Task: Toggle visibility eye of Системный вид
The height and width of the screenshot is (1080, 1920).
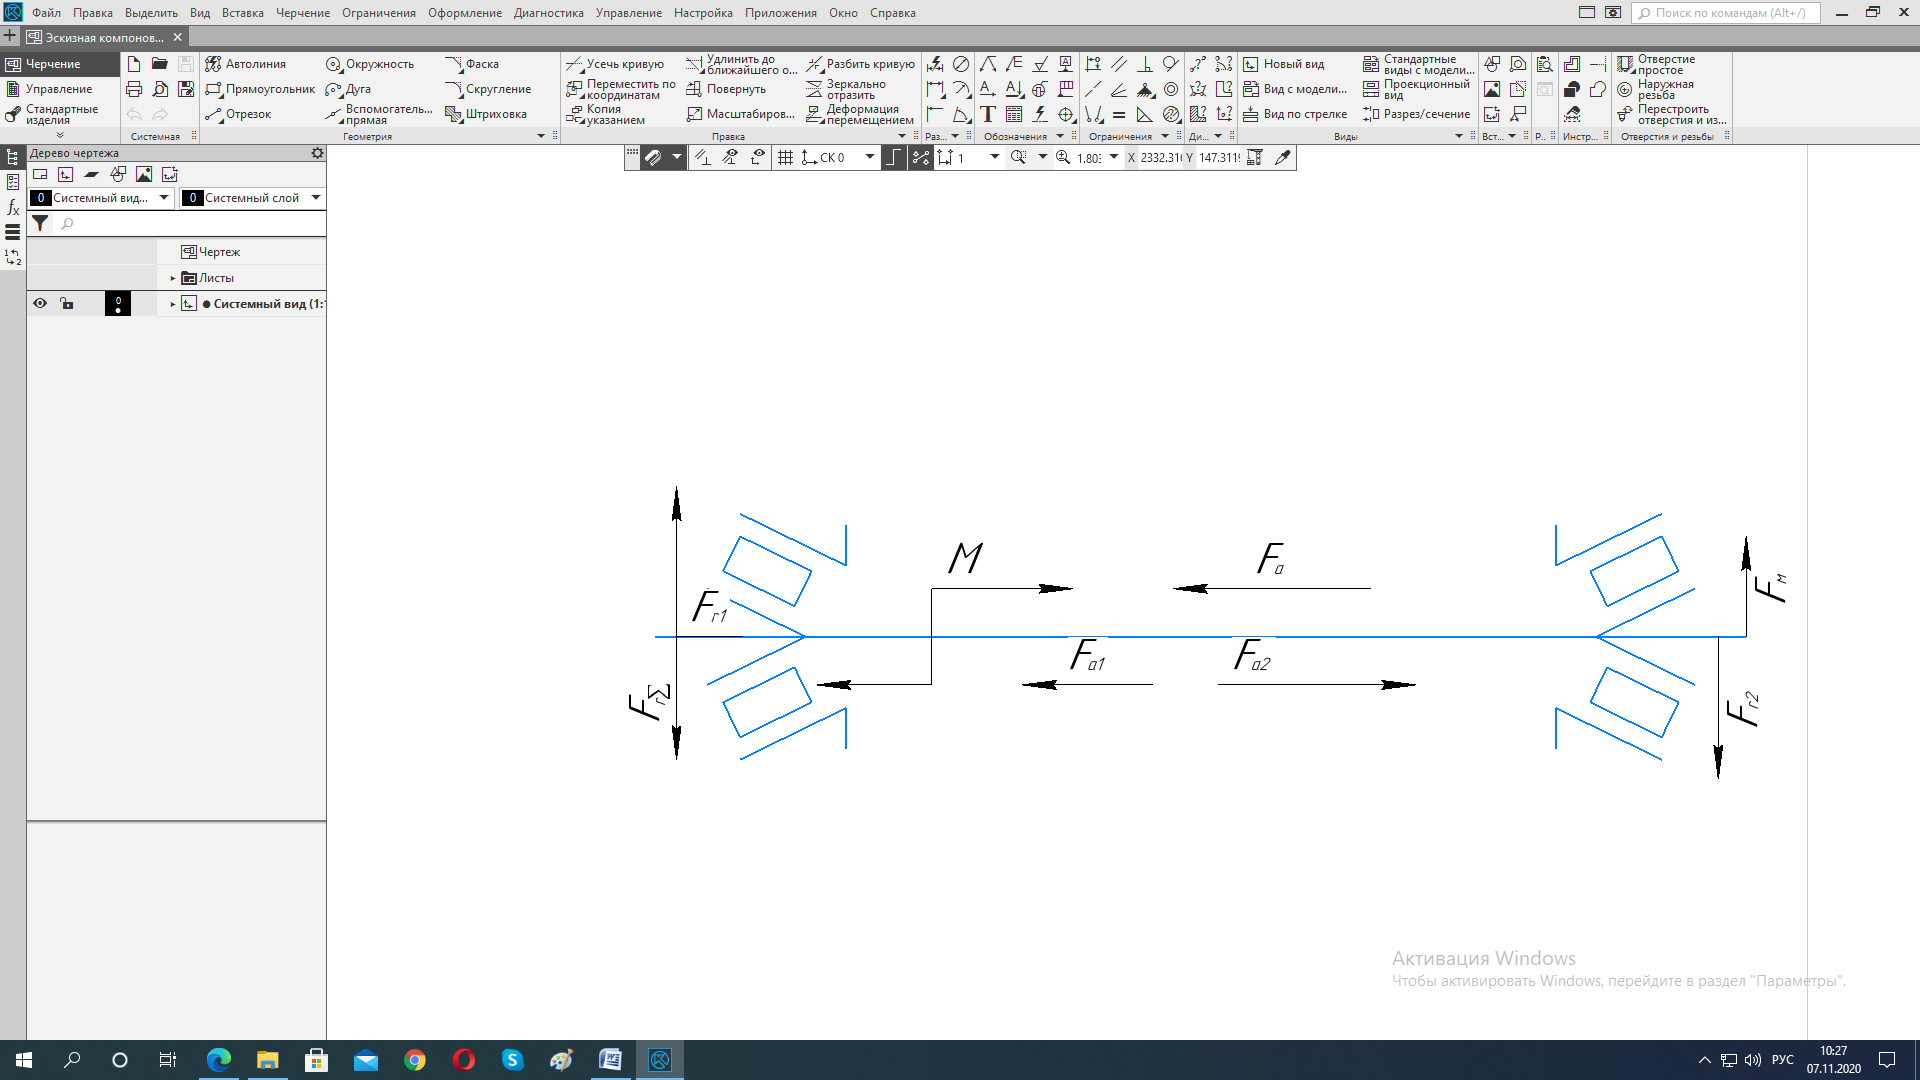Action: point(40,303)
